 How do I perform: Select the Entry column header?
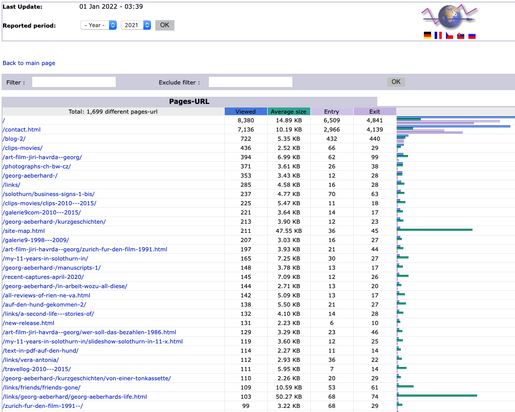click(x=332, y=111)
